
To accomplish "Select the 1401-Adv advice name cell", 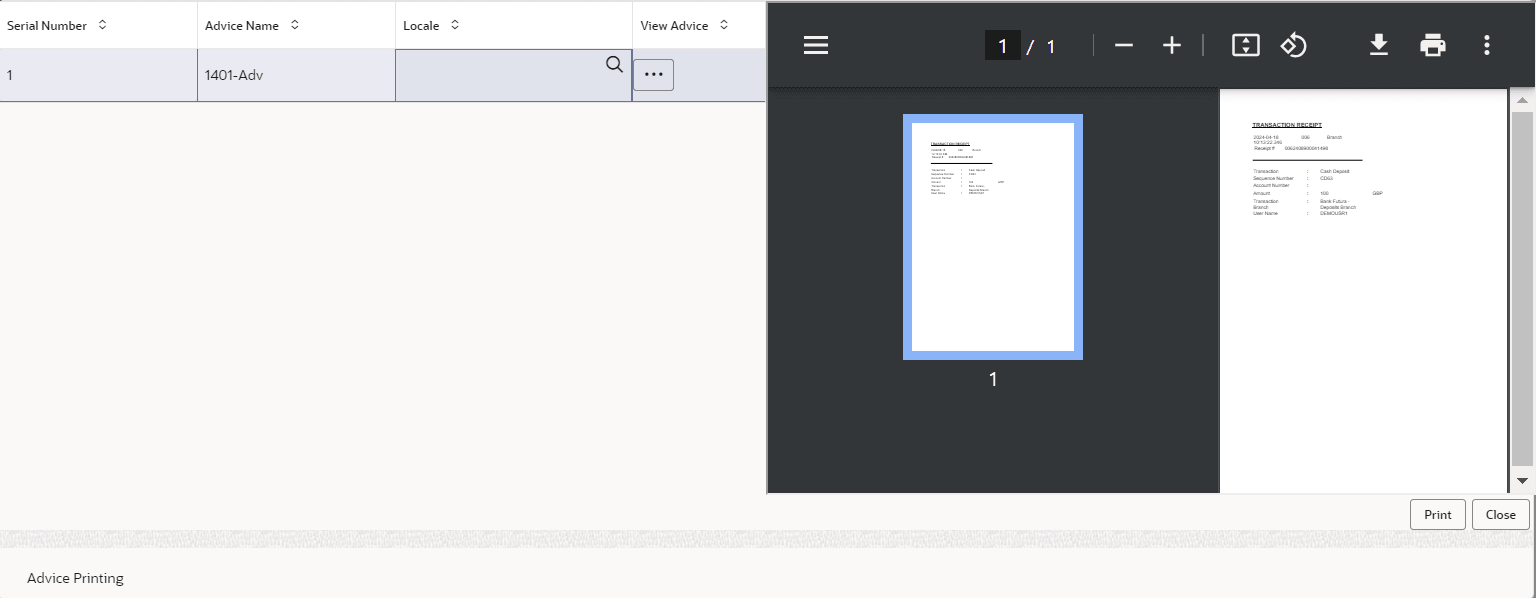I will (296, 75).
